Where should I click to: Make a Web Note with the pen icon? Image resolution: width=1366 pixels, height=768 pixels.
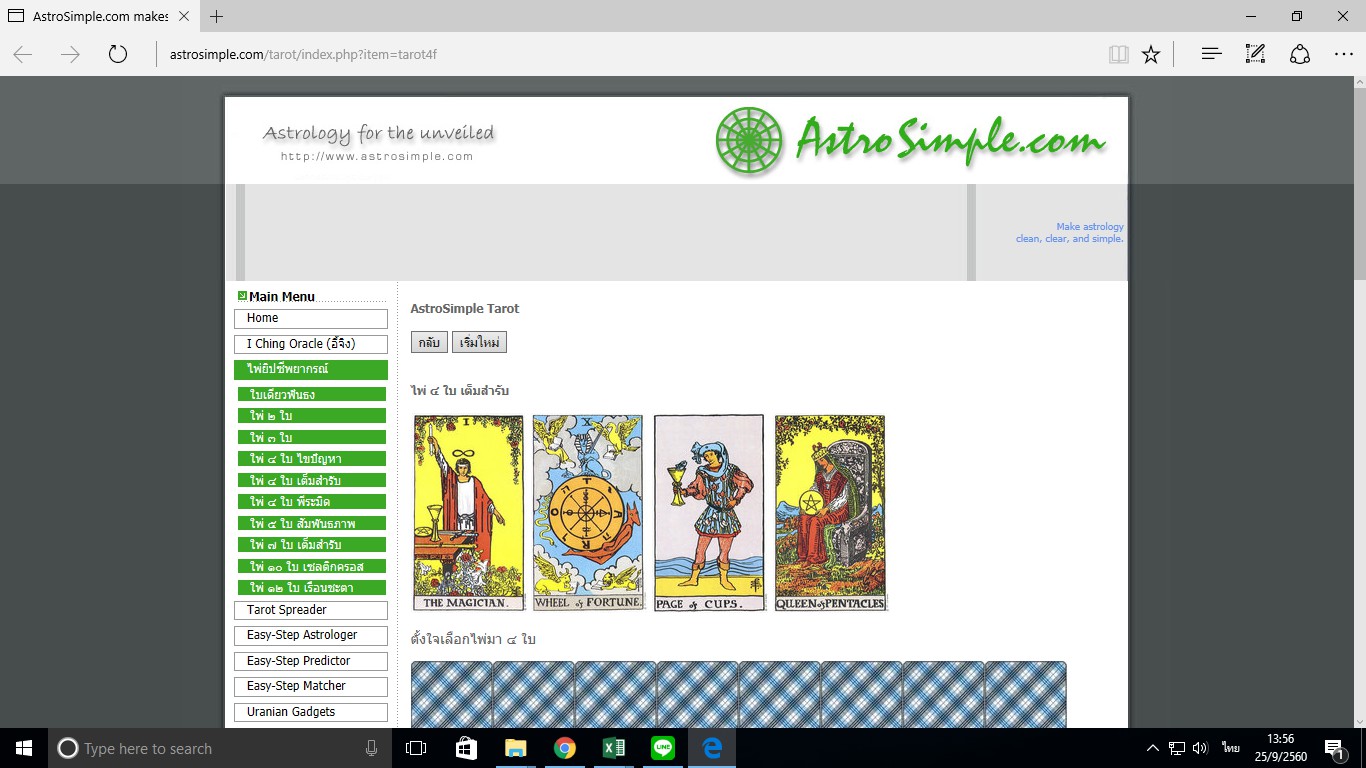(x=1255, y=54)
